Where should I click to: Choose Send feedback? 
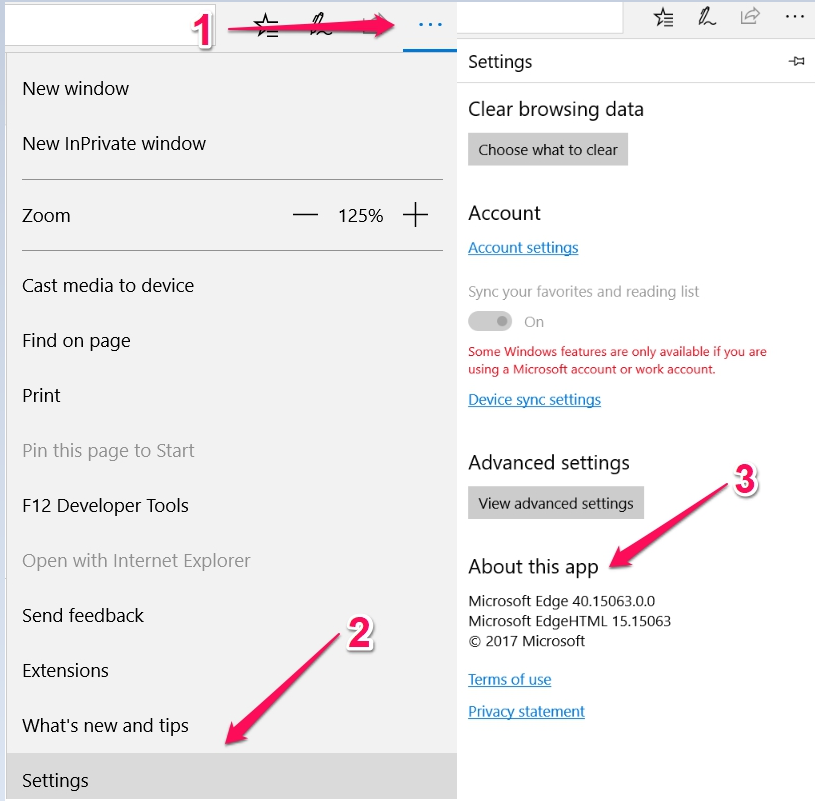click(x=231, y=615)
